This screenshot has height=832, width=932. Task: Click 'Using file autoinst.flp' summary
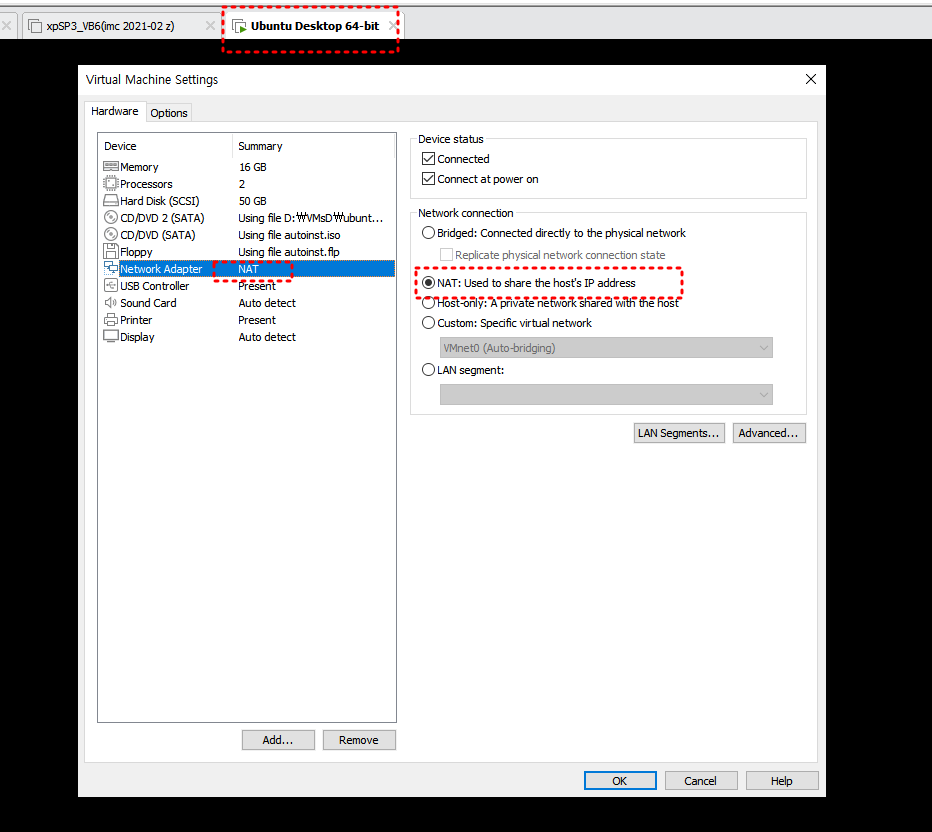[289, 252]
